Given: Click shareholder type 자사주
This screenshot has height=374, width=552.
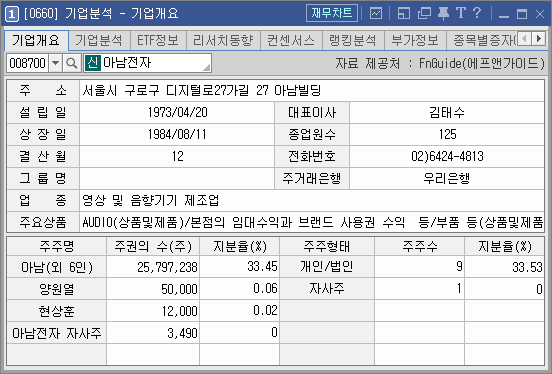Looking at the screenshot, I should [327, 289].
